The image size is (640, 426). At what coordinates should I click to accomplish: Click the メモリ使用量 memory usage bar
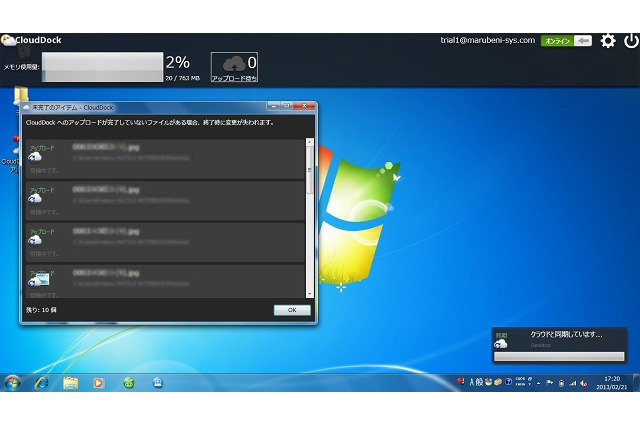[x=102, y=67]
